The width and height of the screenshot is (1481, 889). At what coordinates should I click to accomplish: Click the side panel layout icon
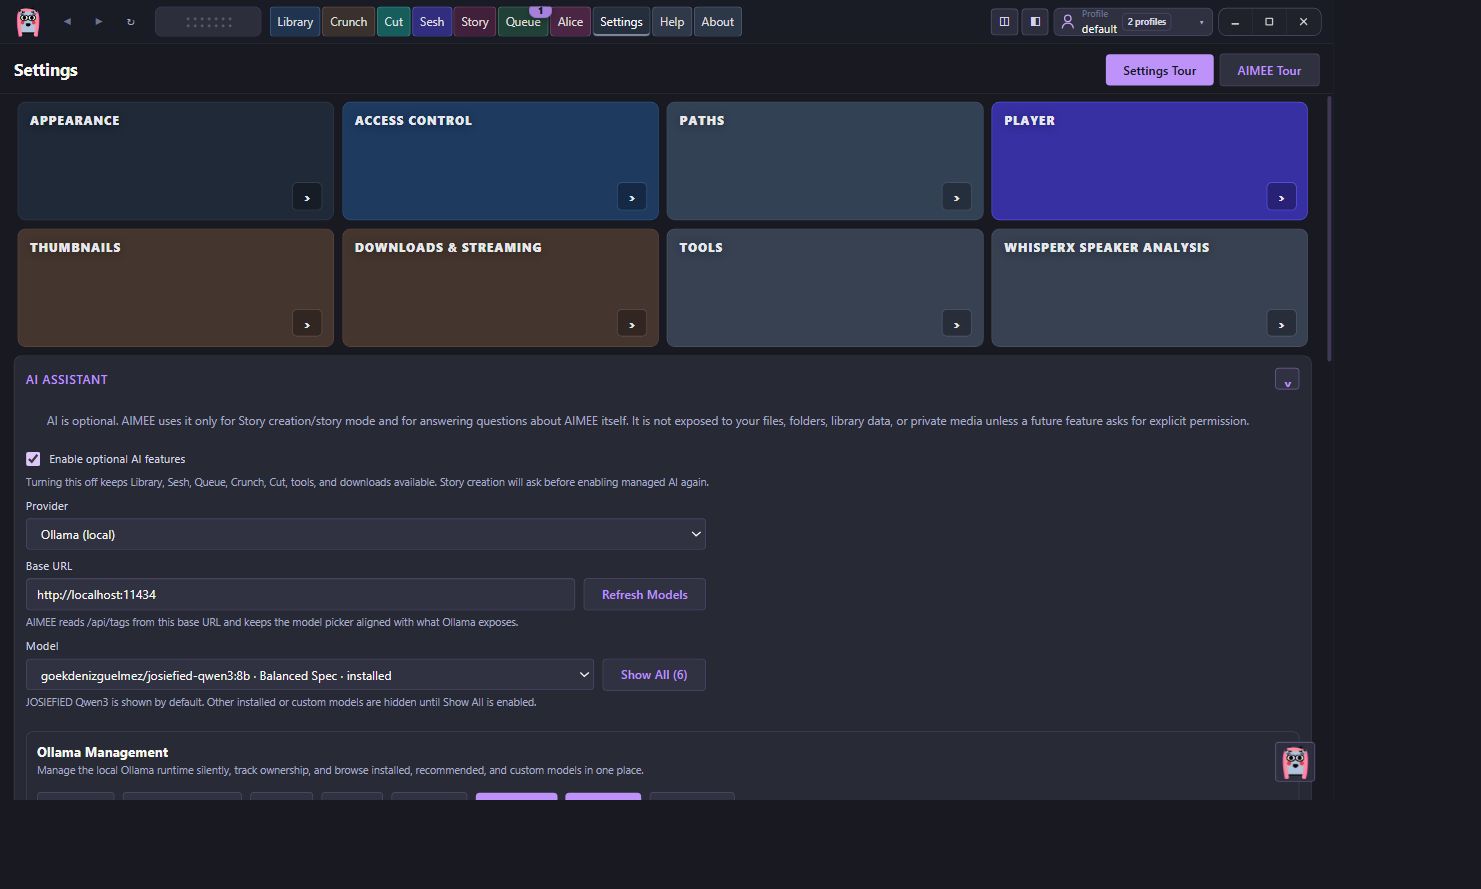tap(1035, 22)
